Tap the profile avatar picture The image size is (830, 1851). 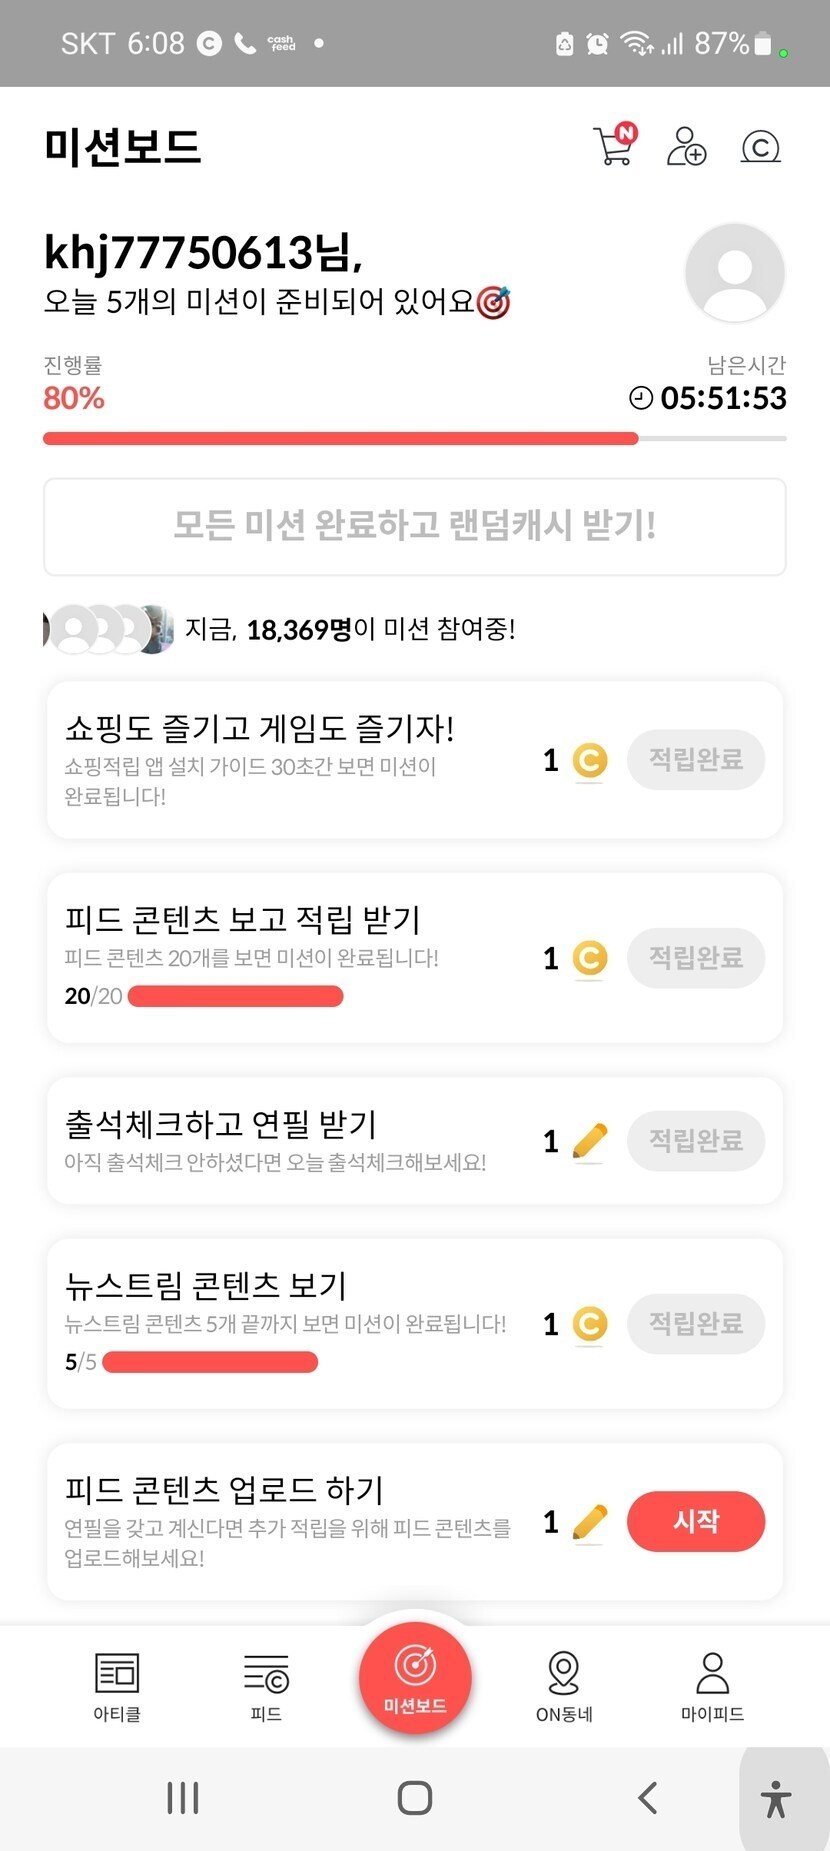[734, 273]
